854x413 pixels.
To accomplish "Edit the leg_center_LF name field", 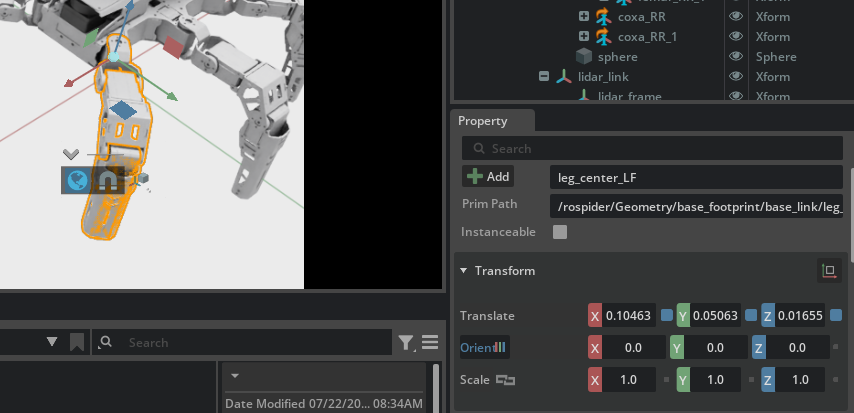I will click(x=696, y=178).
